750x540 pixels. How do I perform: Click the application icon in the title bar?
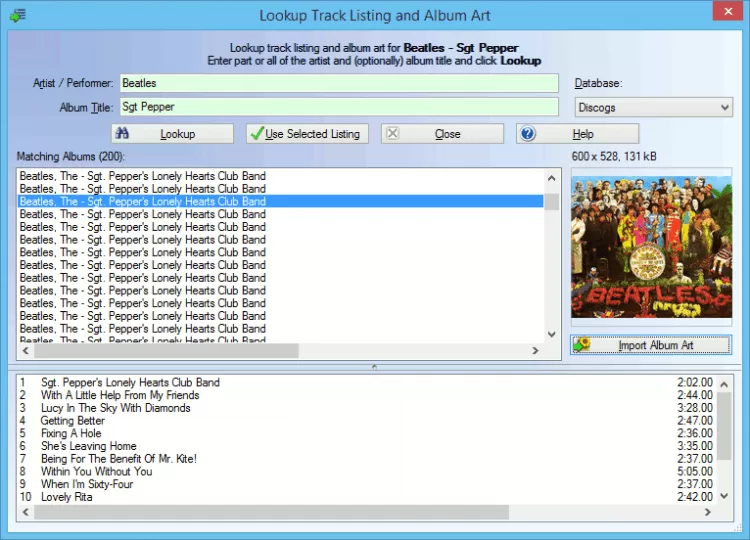pyautogui.click(x=18, y=15)
